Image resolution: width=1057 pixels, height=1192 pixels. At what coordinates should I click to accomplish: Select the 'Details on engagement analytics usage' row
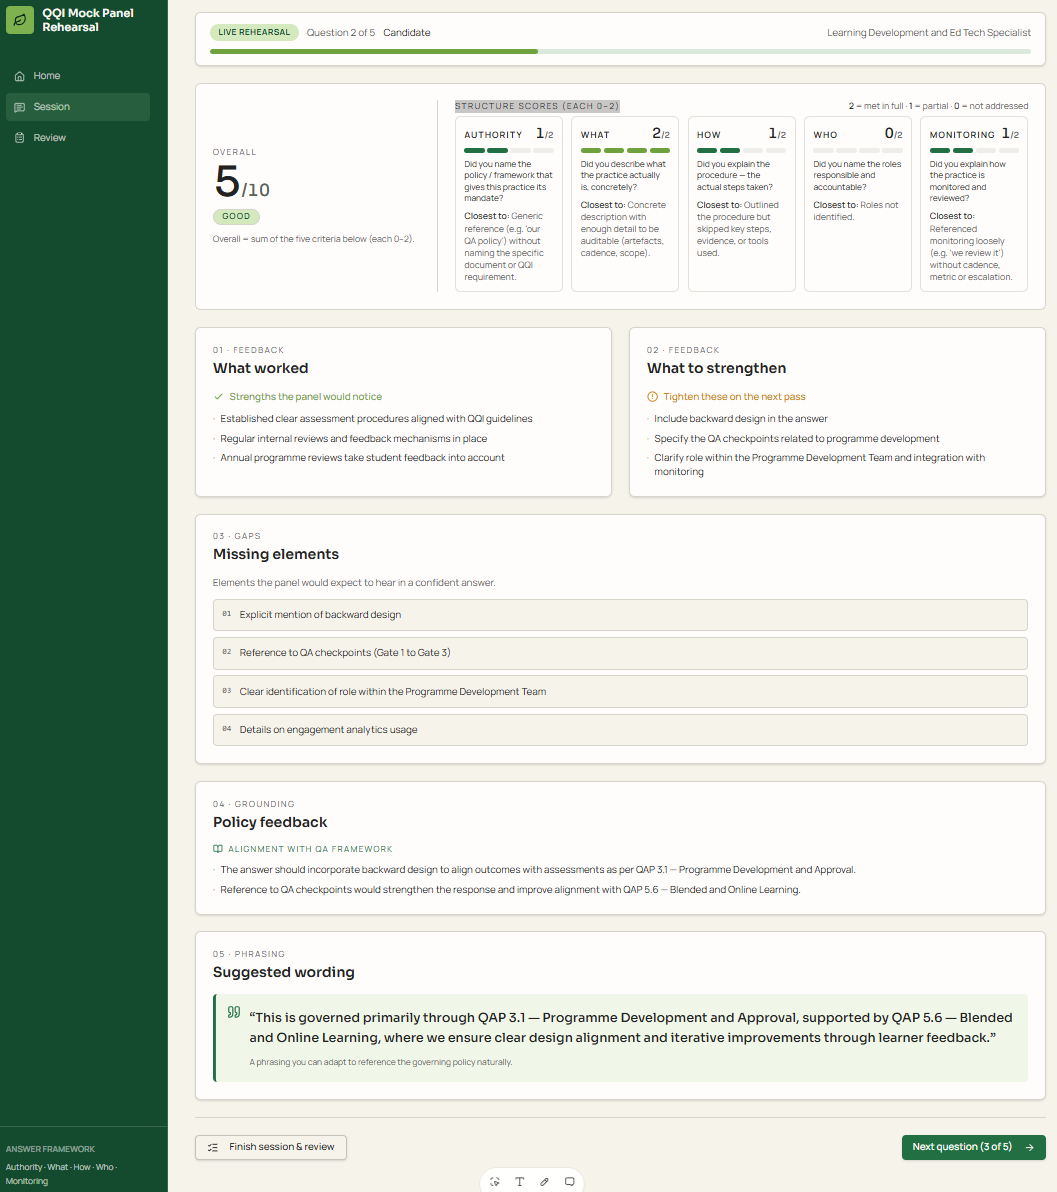(x=621, y=730)
